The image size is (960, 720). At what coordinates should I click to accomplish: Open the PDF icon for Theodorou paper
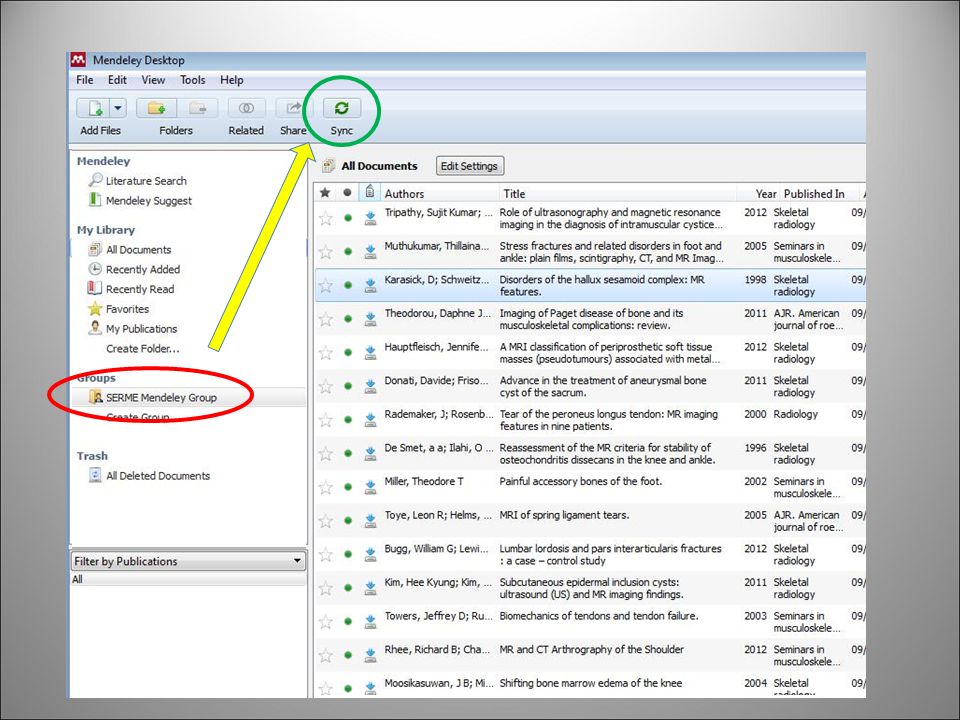coord(370,319)
